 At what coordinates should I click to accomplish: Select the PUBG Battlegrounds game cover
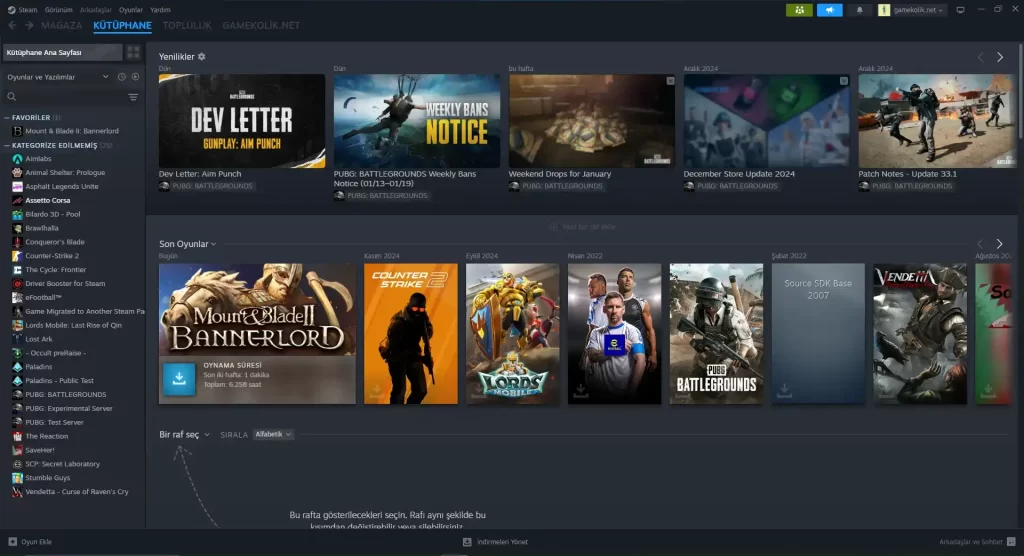(x=716, y=333)
